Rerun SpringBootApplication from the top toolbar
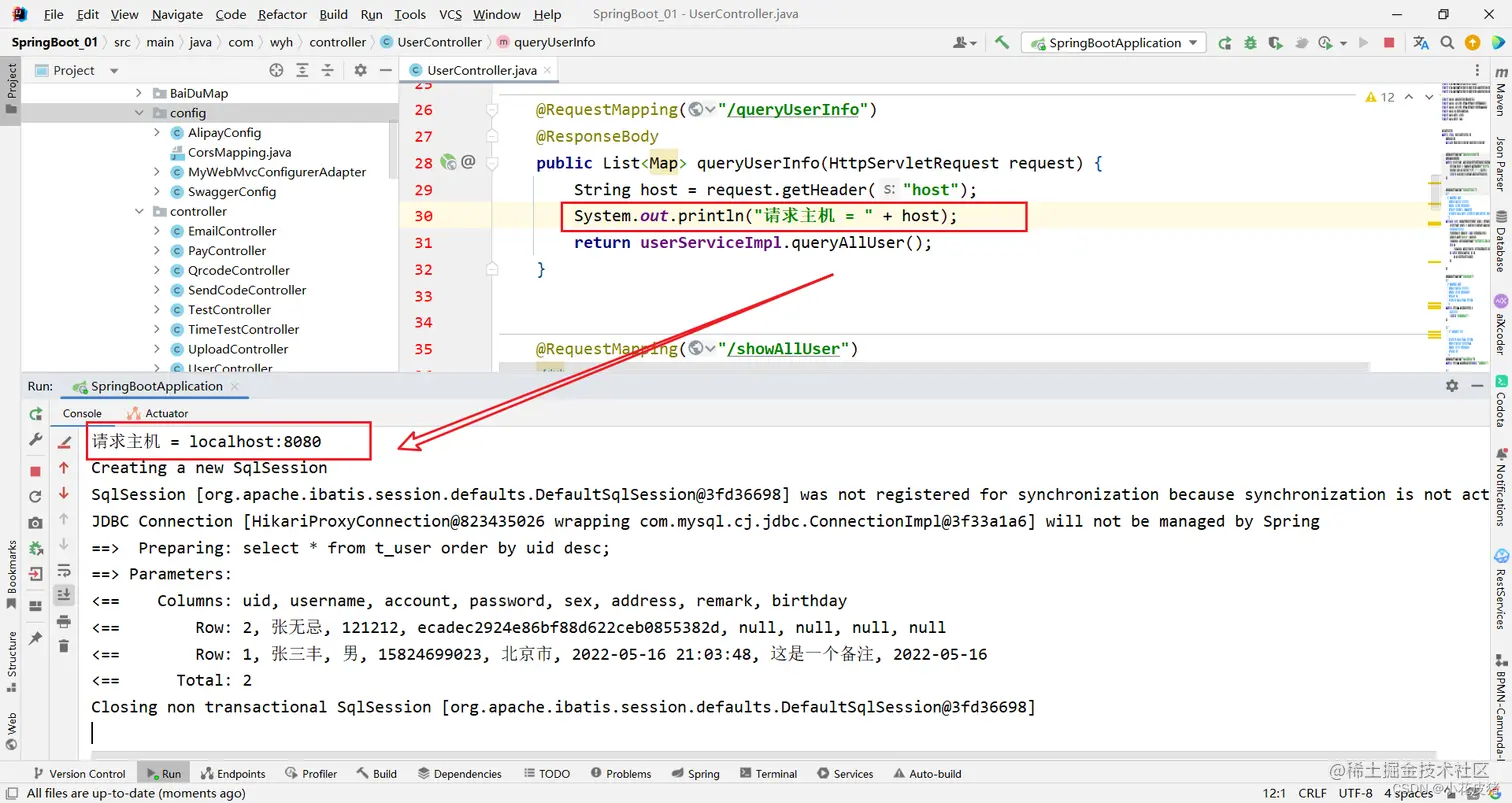The image size is (1512, 803). [1225, 43]
